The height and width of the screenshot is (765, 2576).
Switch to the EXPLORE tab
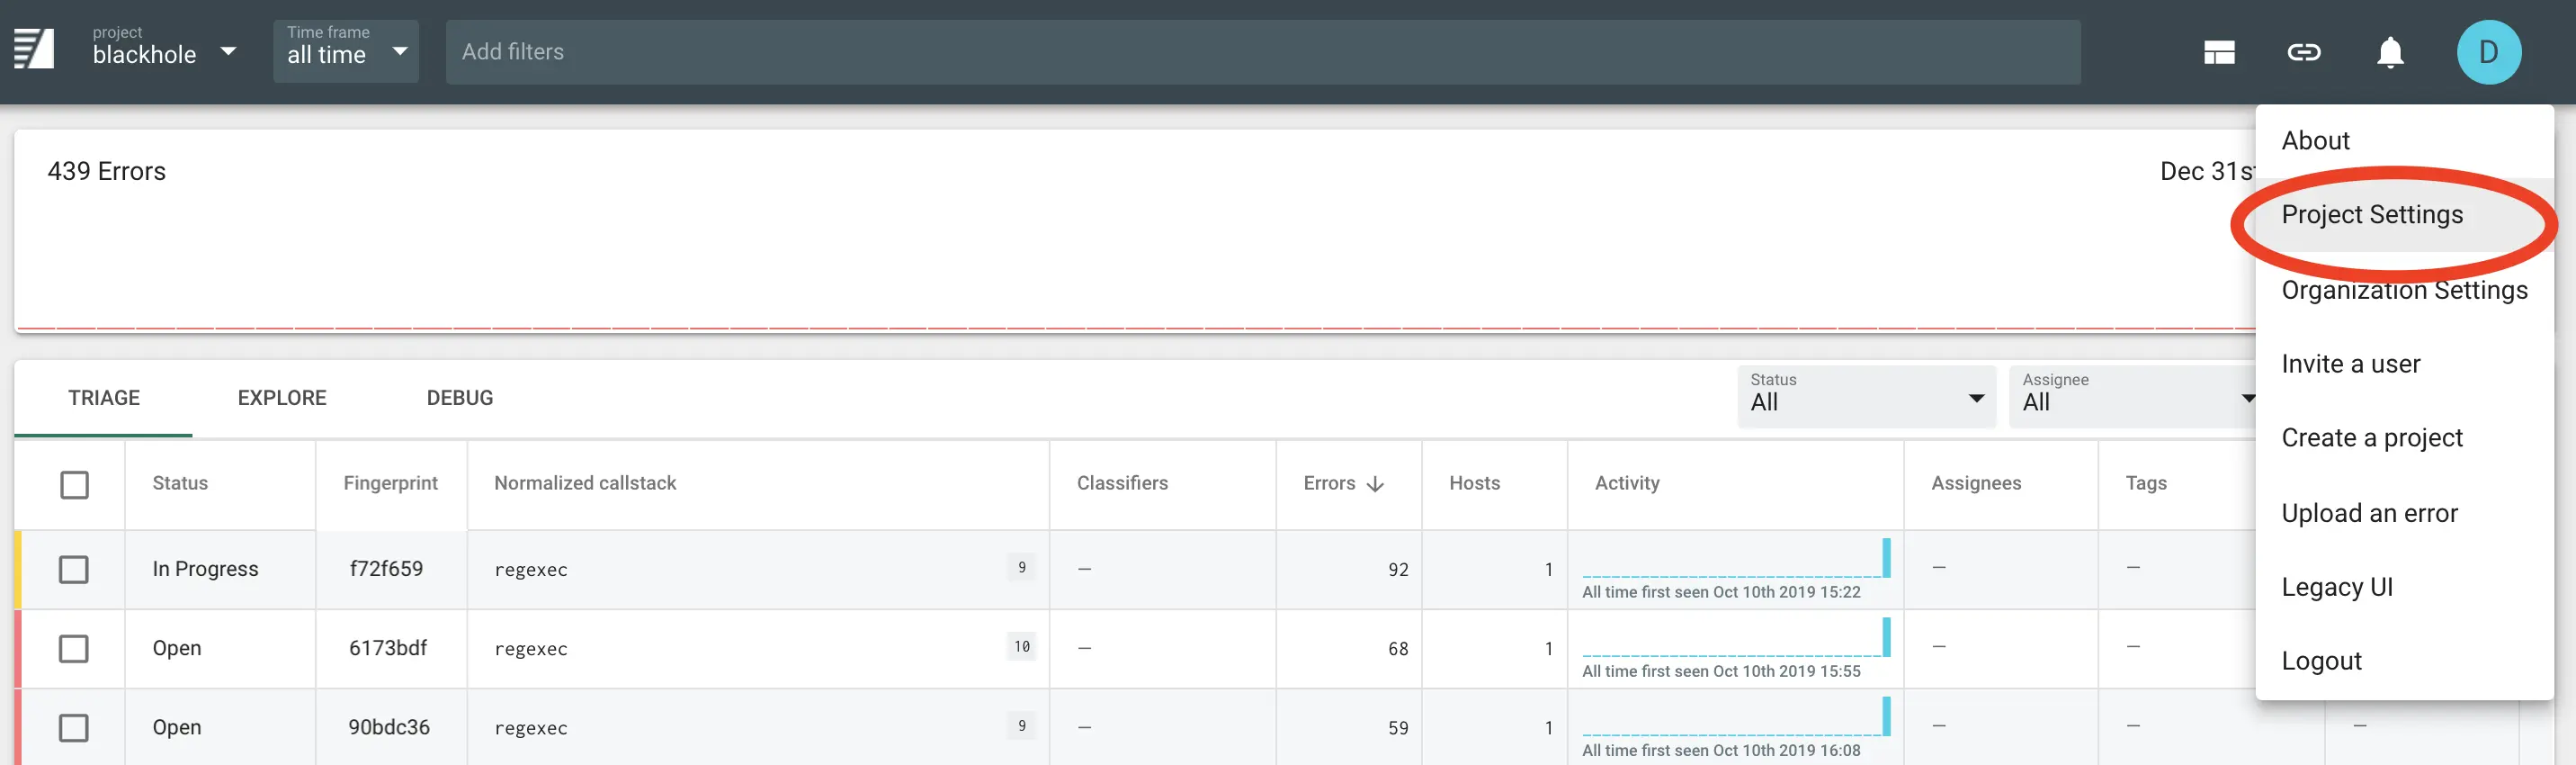click(282, 398)
